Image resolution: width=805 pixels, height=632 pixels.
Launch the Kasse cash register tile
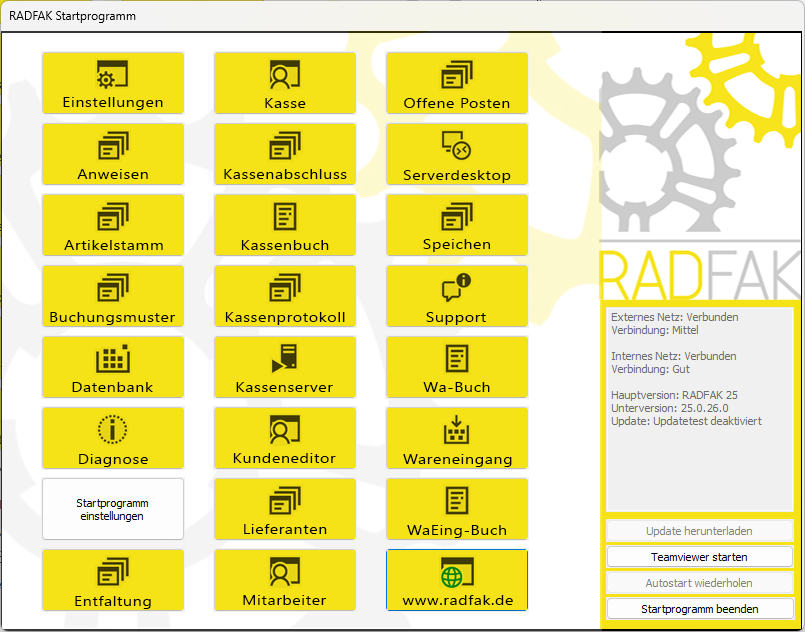click(285, 83)
